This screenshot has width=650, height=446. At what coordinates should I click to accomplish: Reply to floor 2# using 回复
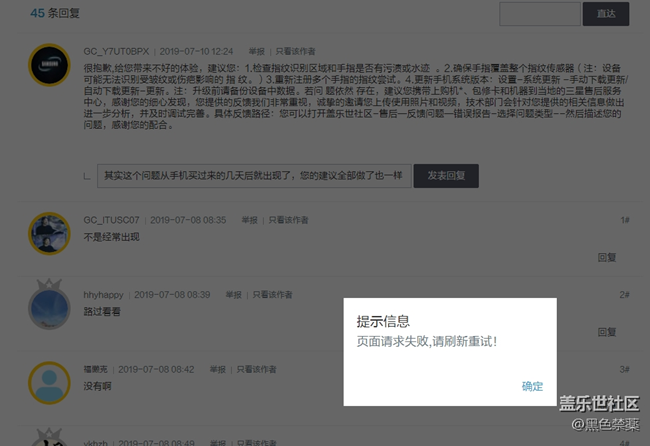(607, 332)
